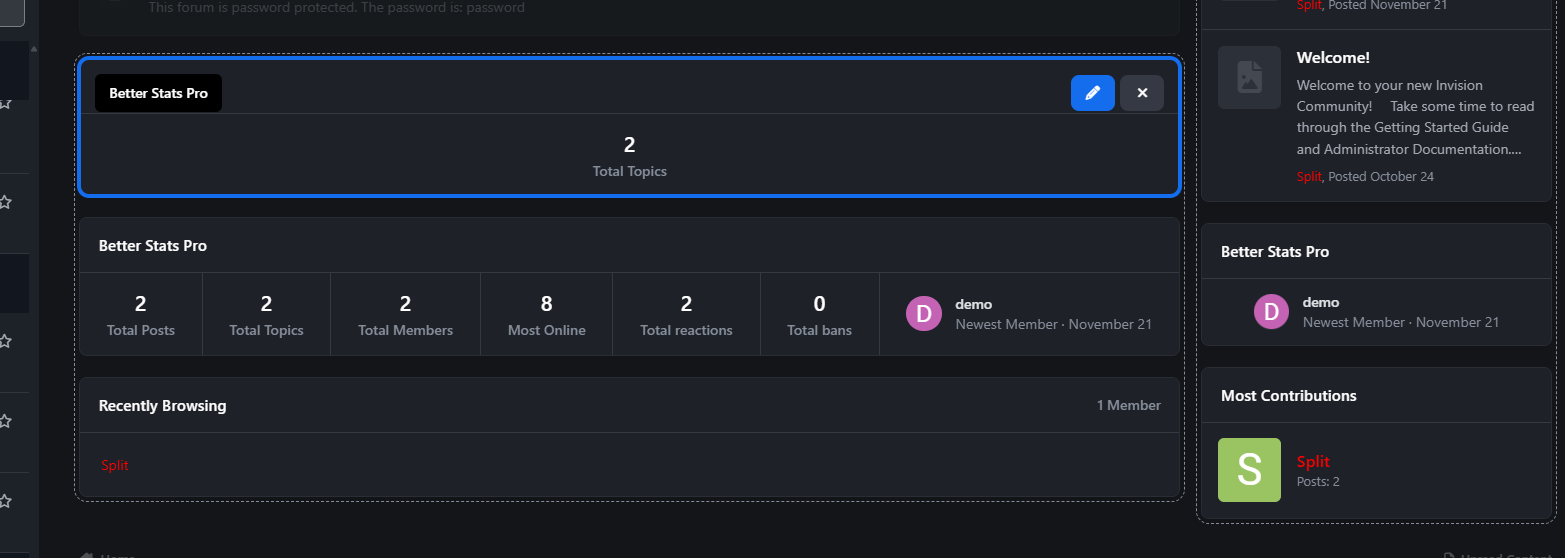Click the pink D avatar in sidebar widget
The width and height of the screenshot is (1565, 558).
[x=1272, y=312]
